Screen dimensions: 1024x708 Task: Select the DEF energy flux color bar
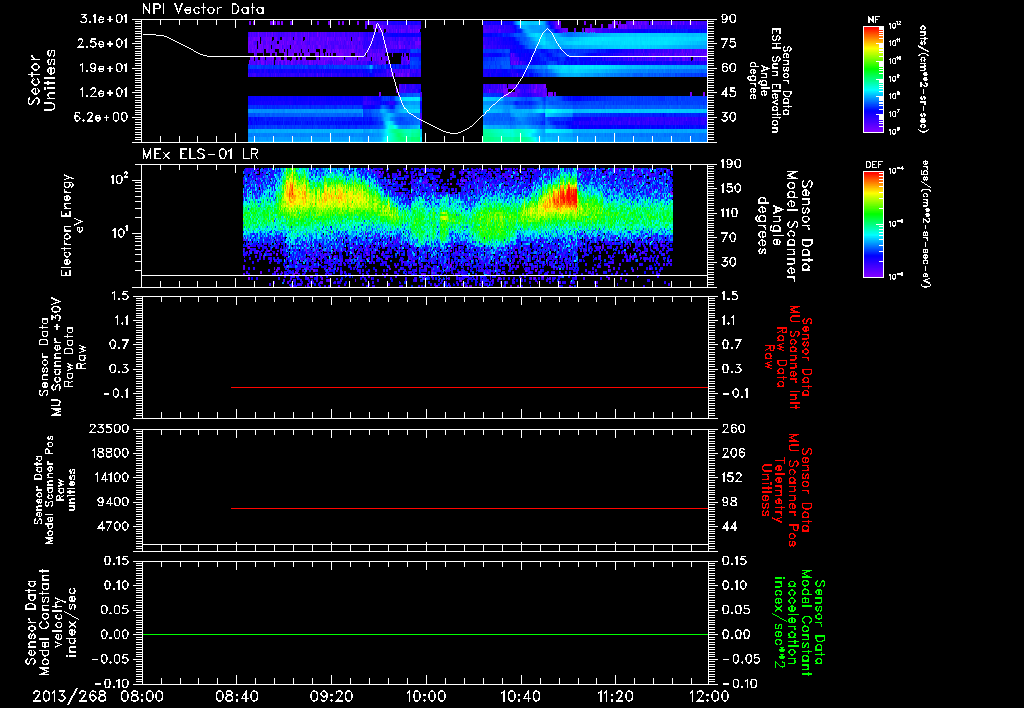coord(874,224)
